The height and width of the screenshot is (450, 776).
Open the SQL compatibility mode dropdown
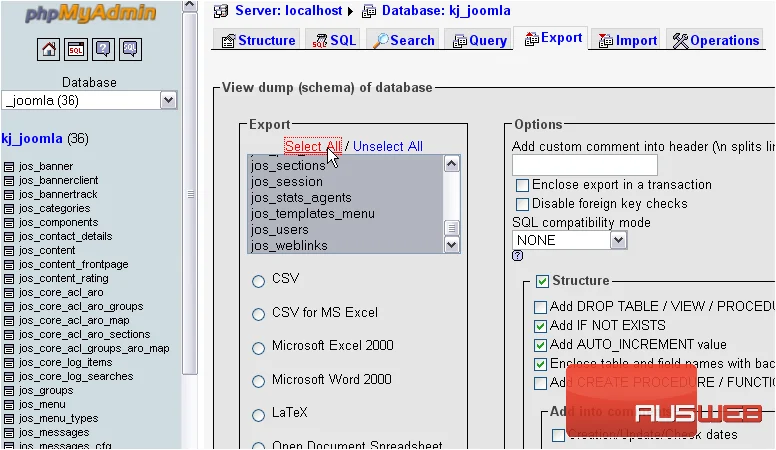(x=570, y=240)
